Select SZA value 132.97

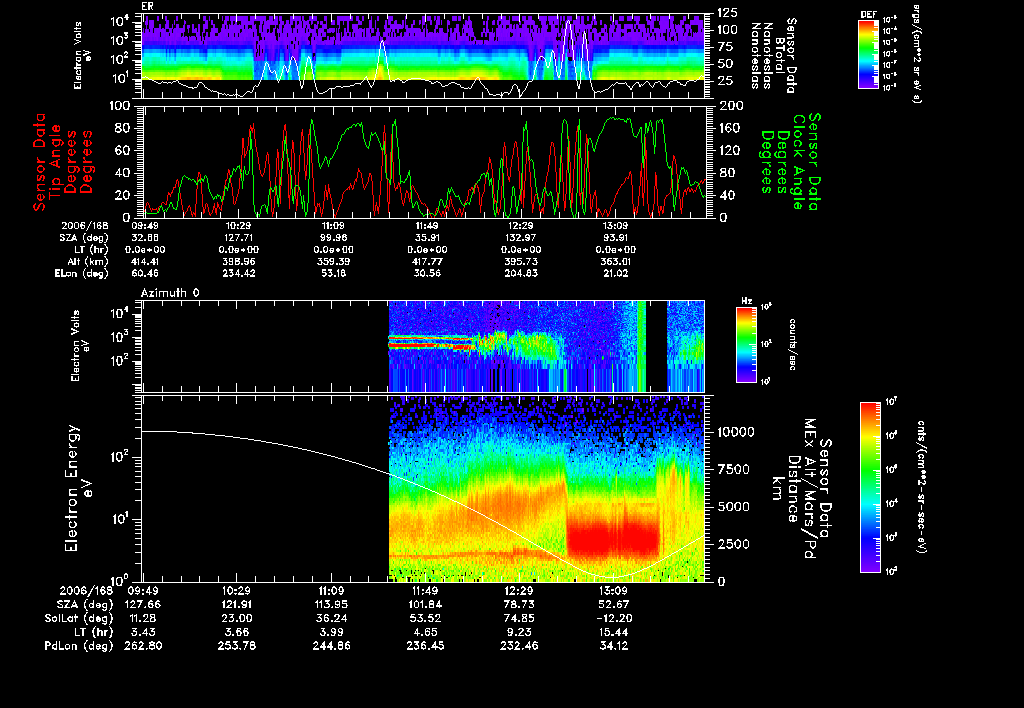pos(520,238)
